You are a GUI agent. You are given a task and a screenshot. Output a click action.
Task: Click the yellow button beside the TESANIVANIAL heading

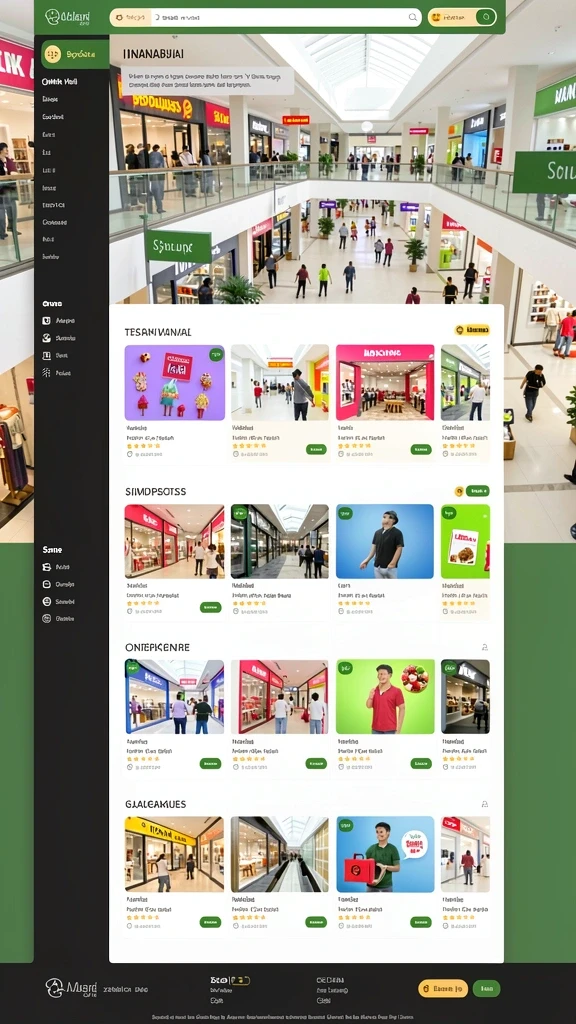tap(472, 330)
